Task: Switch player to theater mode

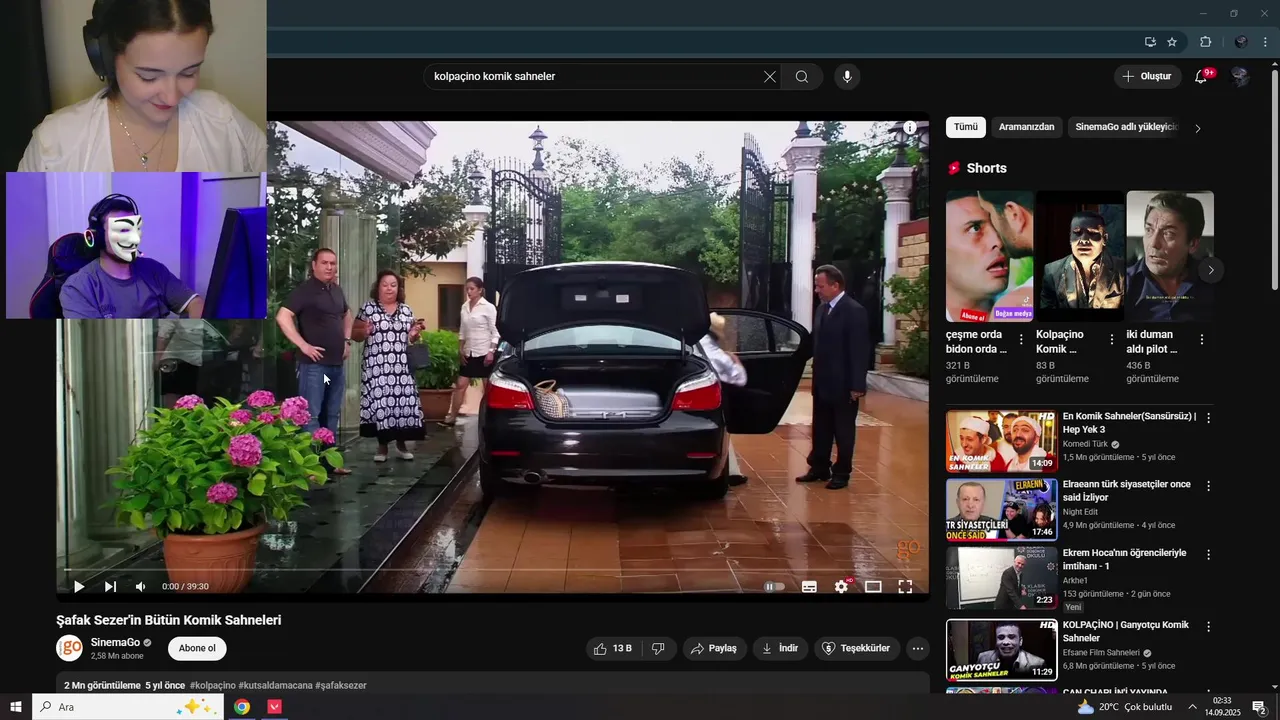Action: (873, 587)
